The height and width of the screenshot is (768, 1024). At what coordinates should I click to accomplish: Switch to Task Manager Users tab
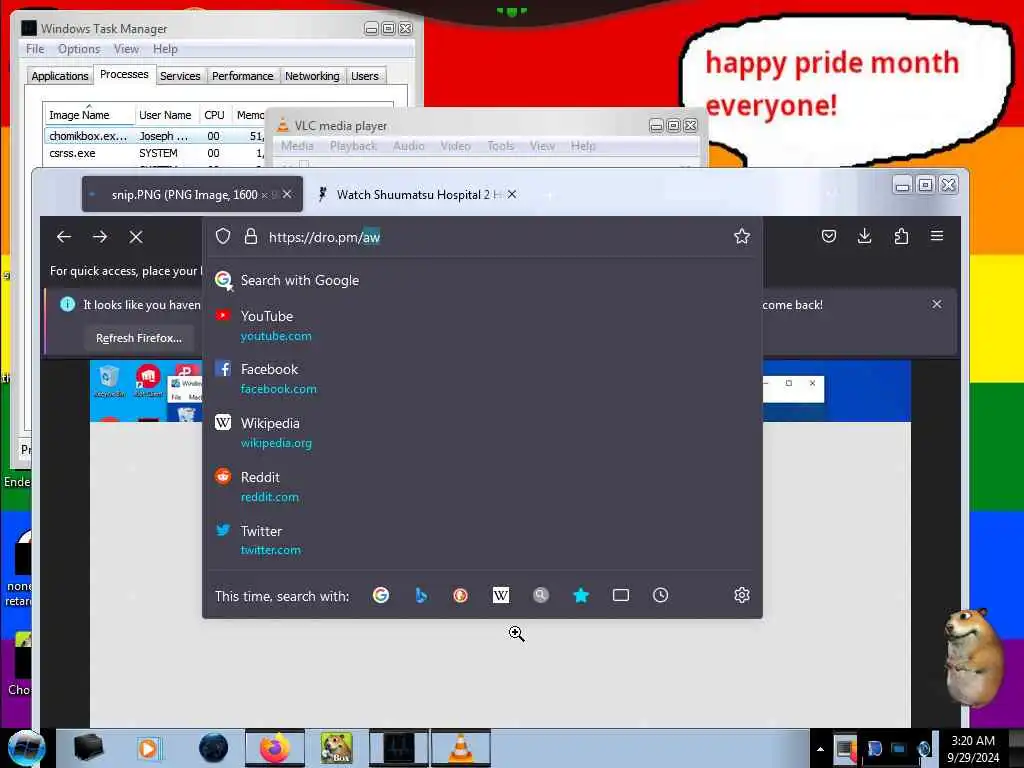(x=364, y=76)
